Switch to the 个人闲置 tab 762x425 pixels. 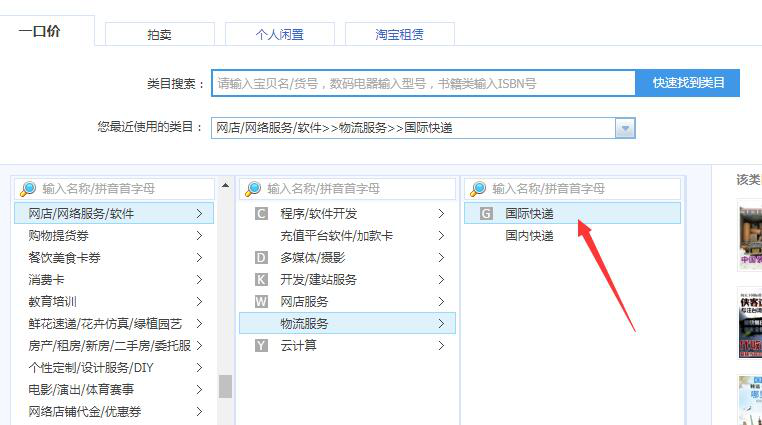[x=279, y=34]
